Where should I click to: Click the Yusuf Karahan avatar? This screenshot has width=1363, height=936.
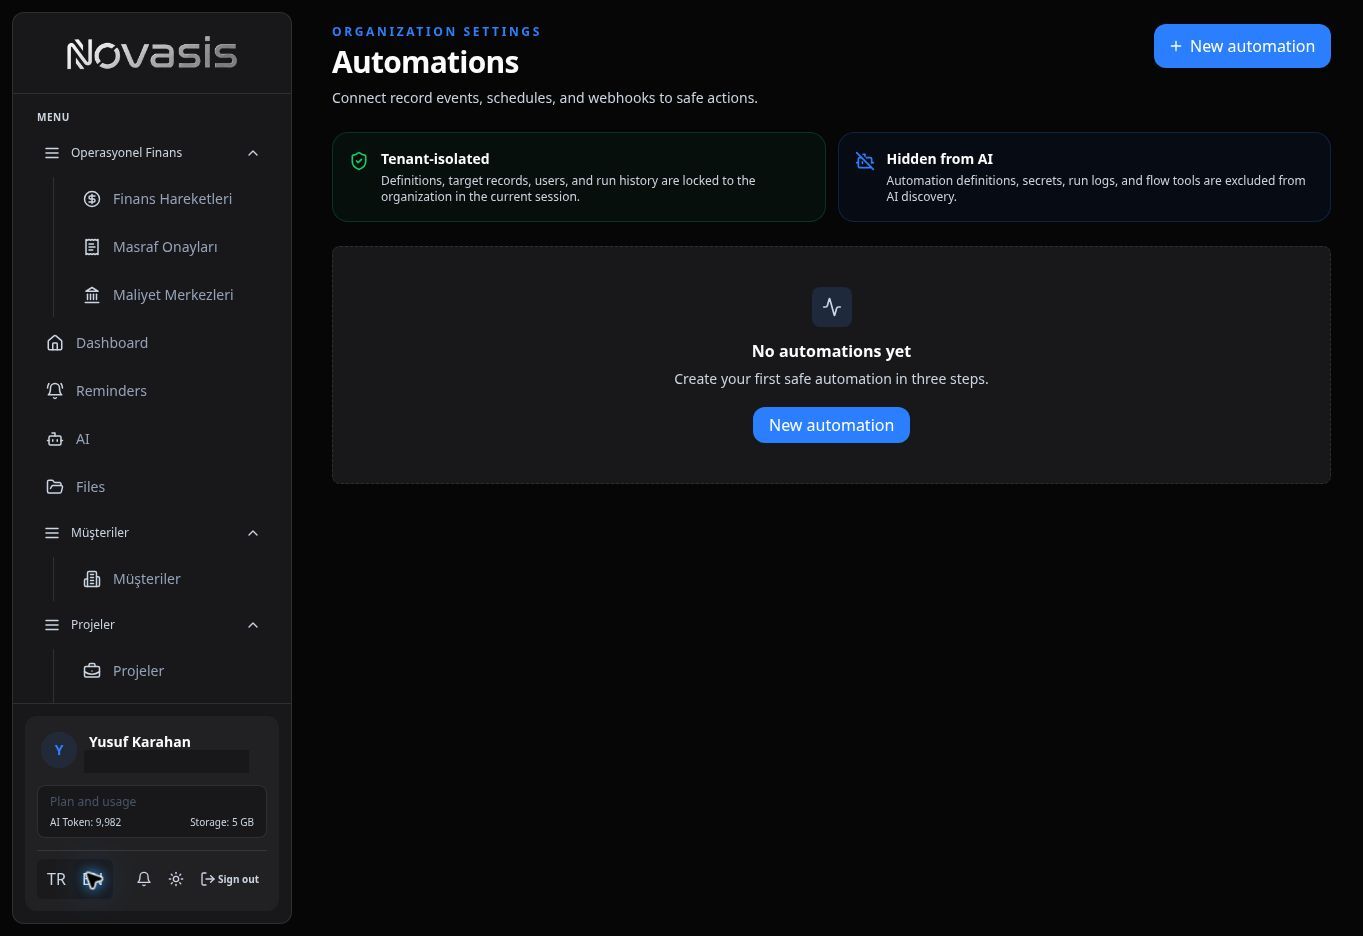pyautogui.click(x=59, y=750)
